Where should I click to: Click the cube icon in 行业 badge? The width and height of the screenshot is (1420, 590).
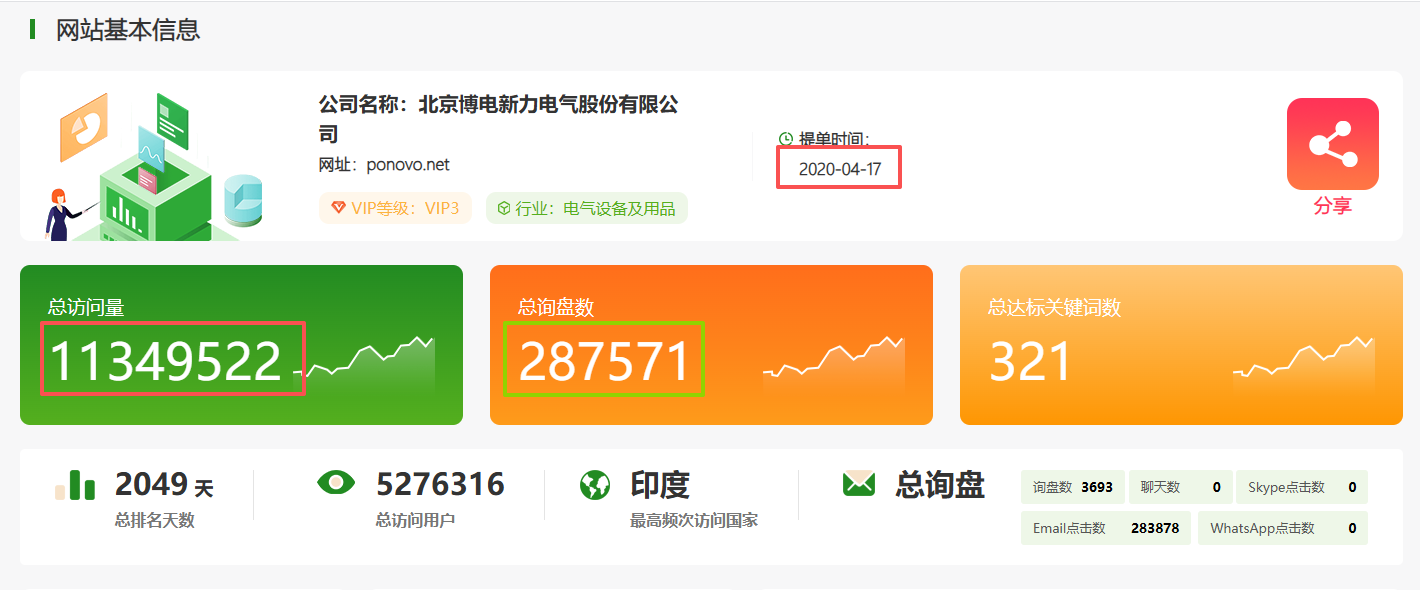[505, 208]
